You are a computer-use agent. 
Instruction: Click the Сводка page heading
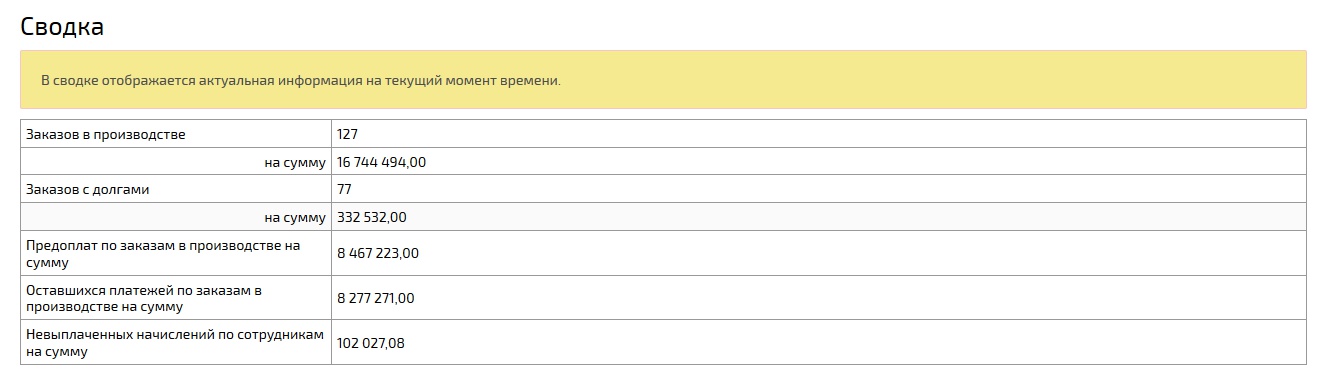pos(62,27)
